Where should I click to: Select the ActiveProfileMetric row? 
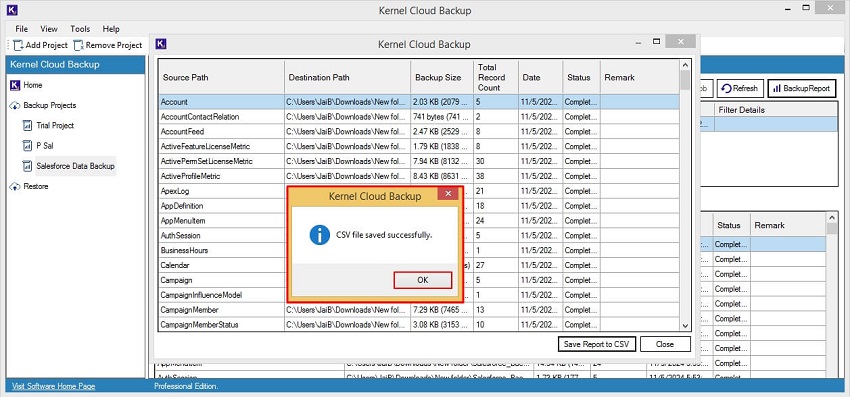(419, 176)
